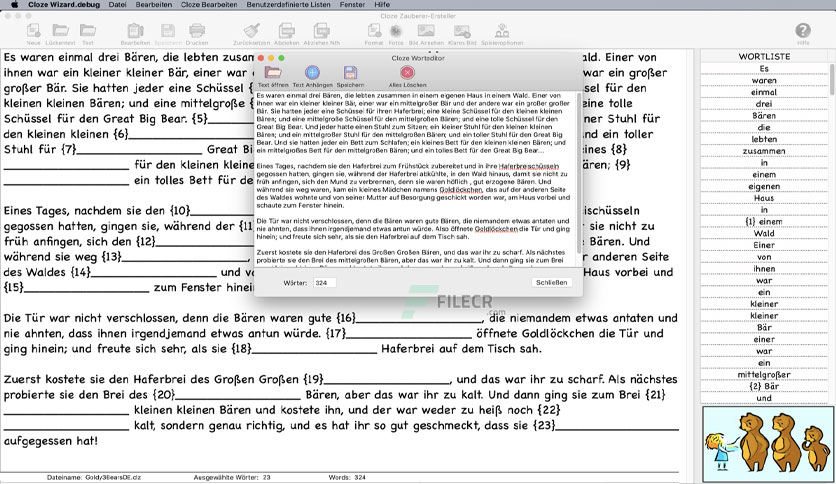Image resolution: width=836 pixels, height=484 pixels.
Task: Click the Wörter count field
Action: pyautogui.click(x=324, y=283)
